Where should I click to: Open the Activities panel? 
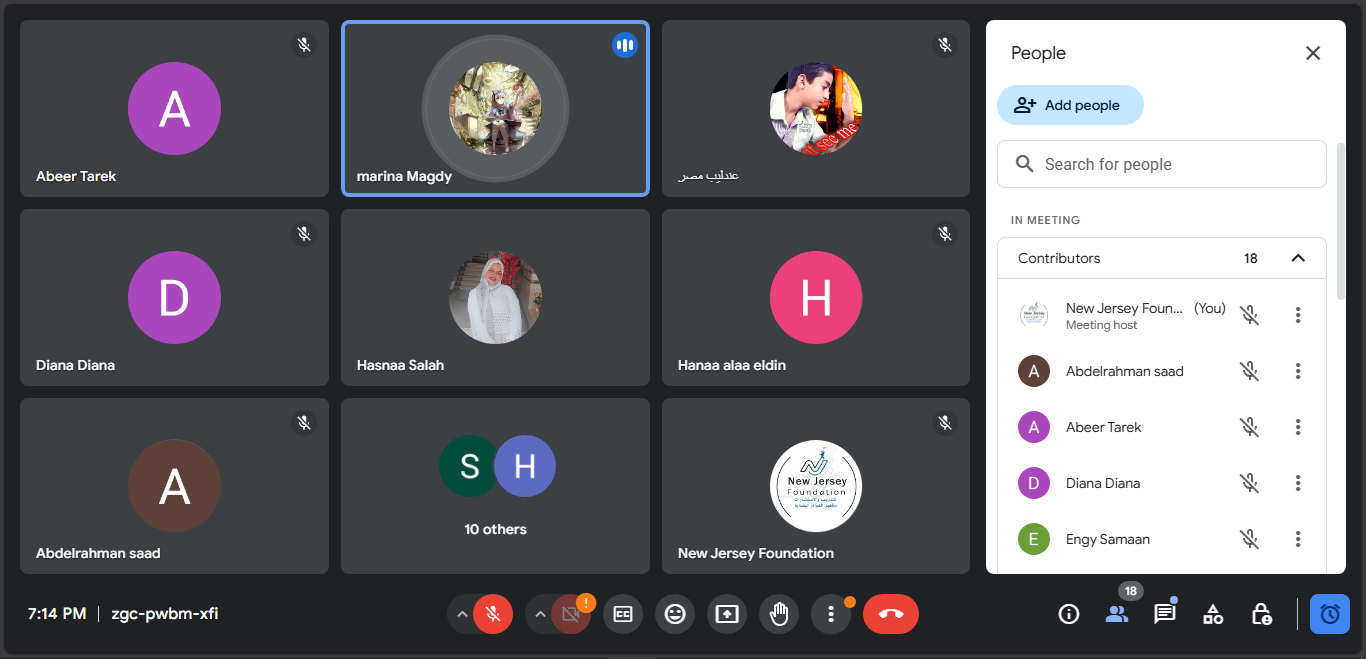[1213, 614]
